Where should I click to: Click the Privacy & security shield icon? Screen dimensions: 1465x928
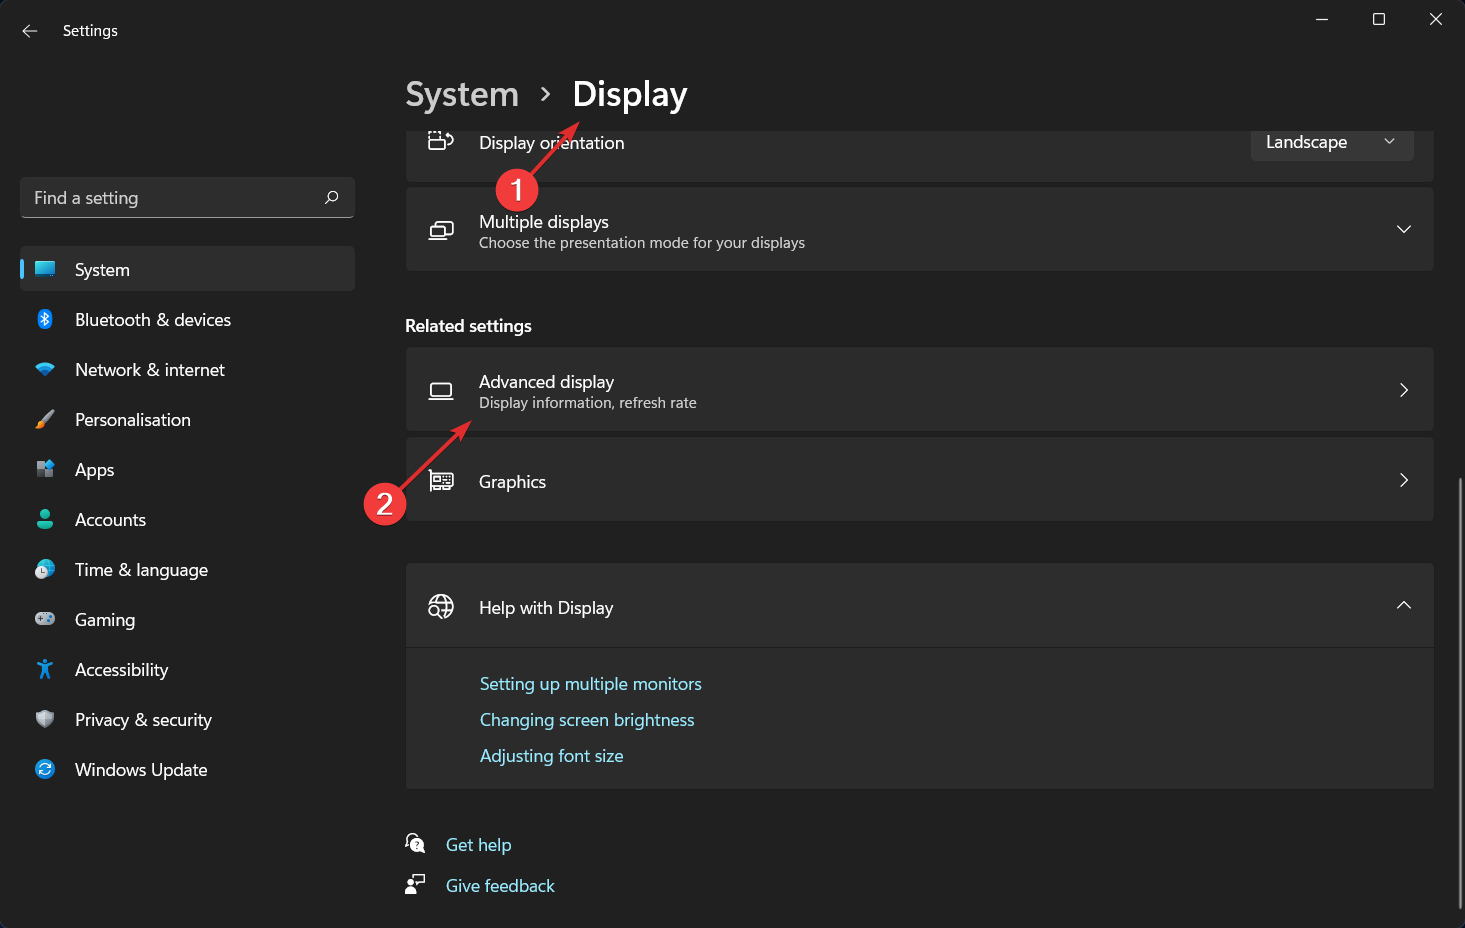click(x=45, y=719)
